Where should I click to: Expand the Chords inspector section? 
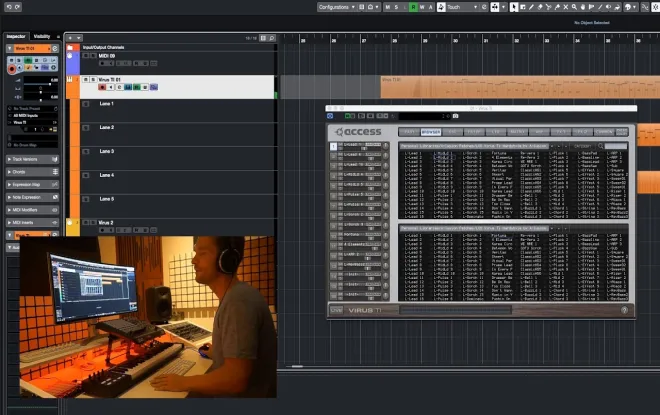(32, 172)
